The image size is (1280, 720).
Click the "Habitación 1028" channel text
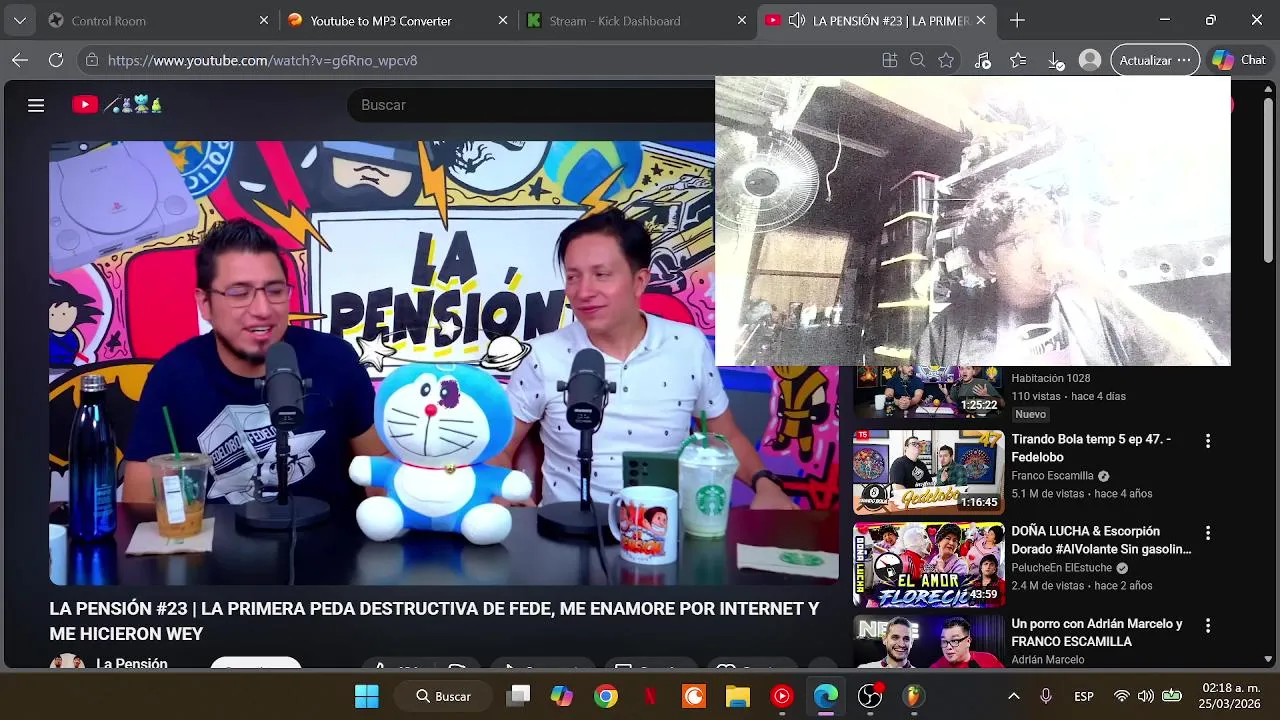1050,378
